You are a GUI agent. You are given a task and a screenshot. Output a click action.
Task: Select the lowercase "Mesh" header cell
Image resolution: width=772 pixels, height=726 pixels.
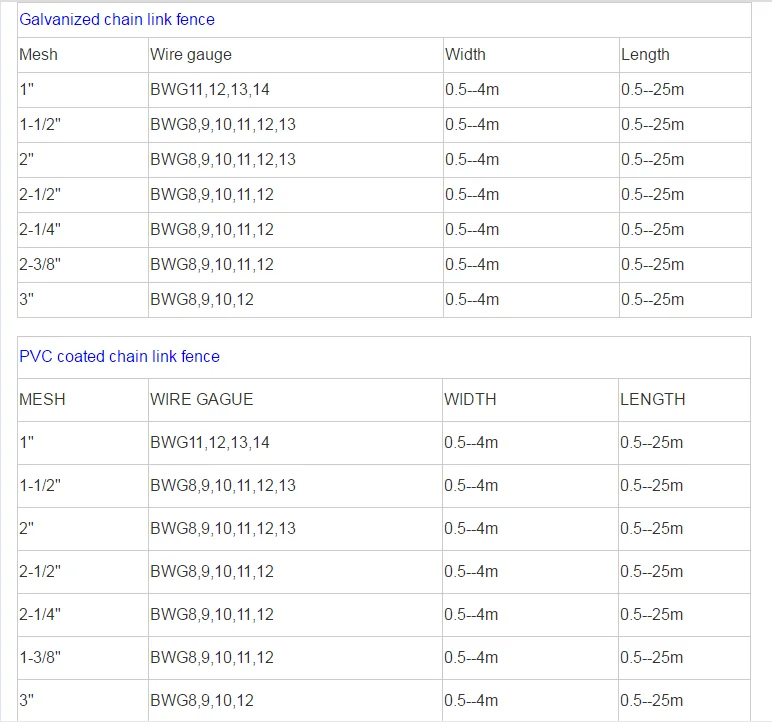39,55
